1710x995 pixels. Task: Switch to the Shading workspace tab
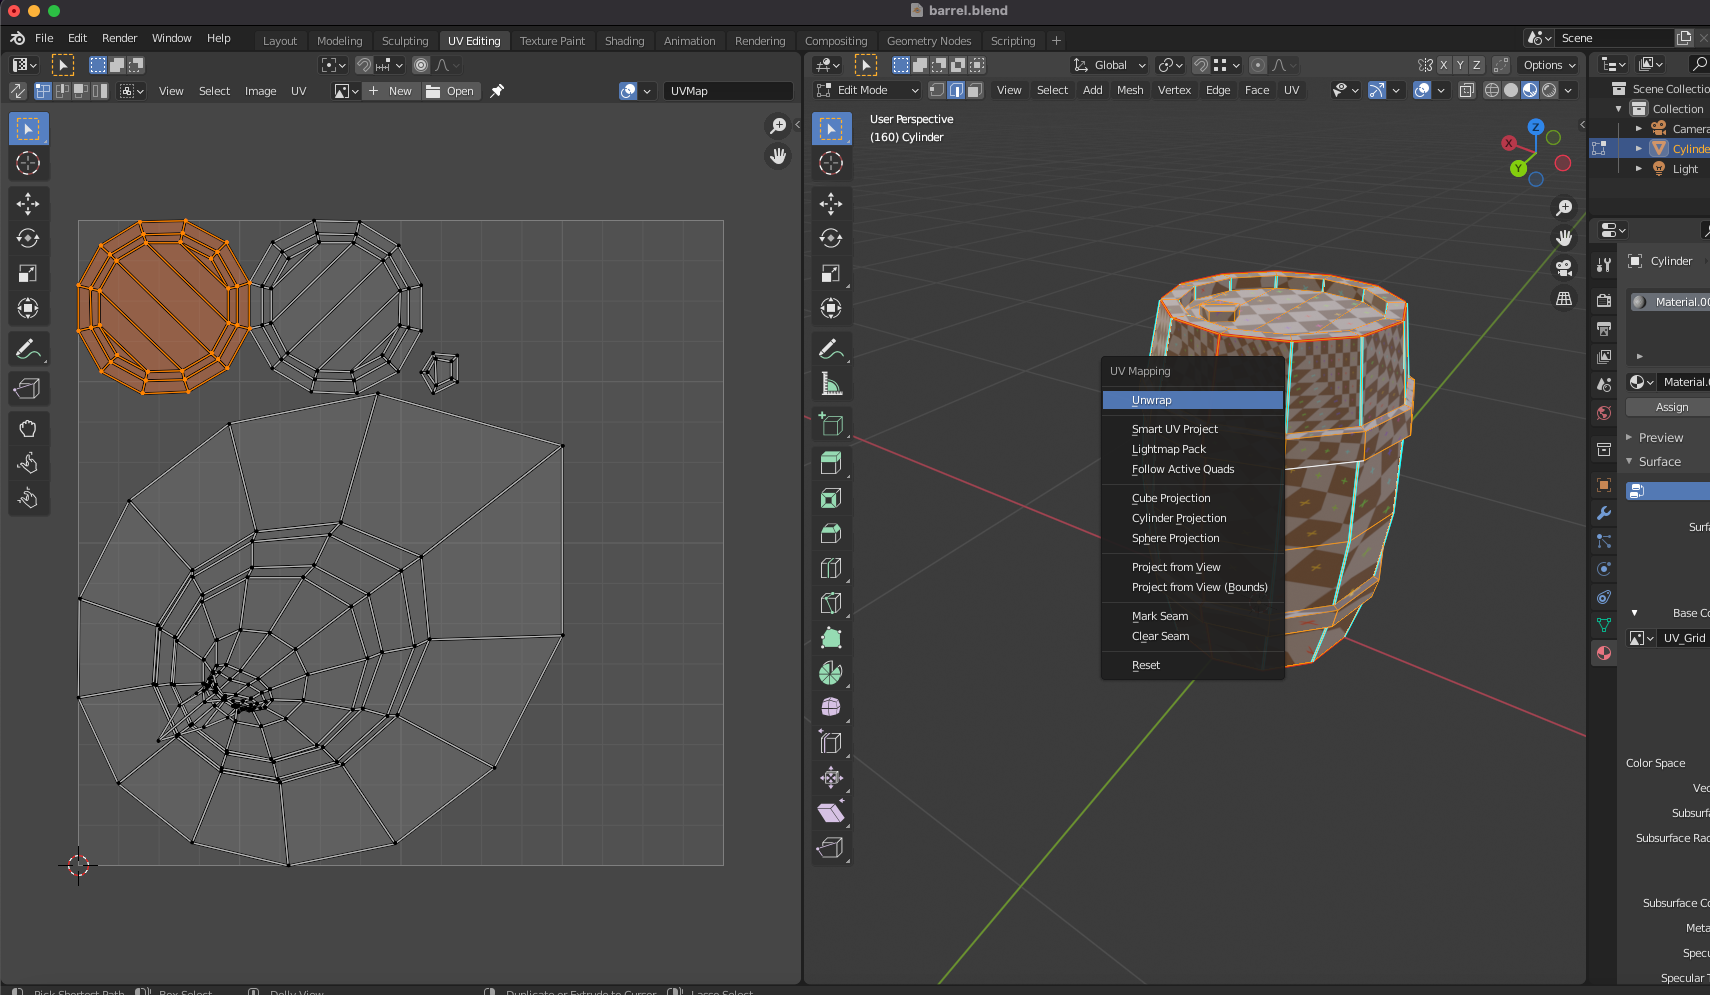pyautogui.click(x=624, y=41)
